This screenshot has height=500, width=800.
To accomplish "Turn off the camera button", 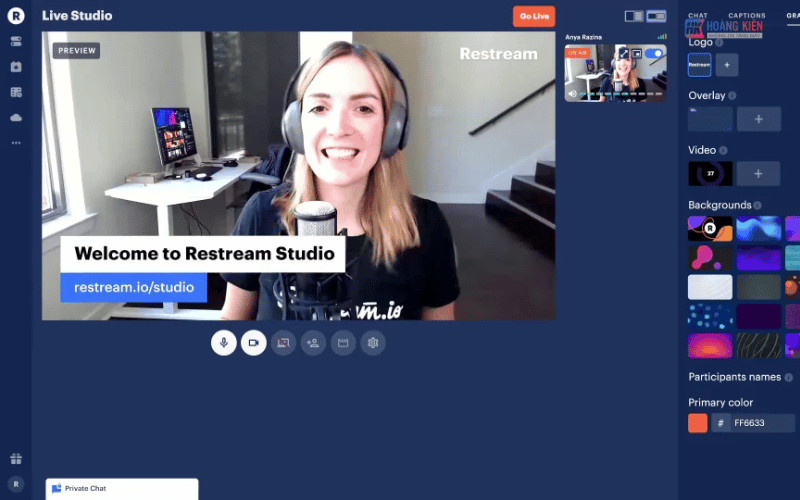I will click(x=254, y=343).
